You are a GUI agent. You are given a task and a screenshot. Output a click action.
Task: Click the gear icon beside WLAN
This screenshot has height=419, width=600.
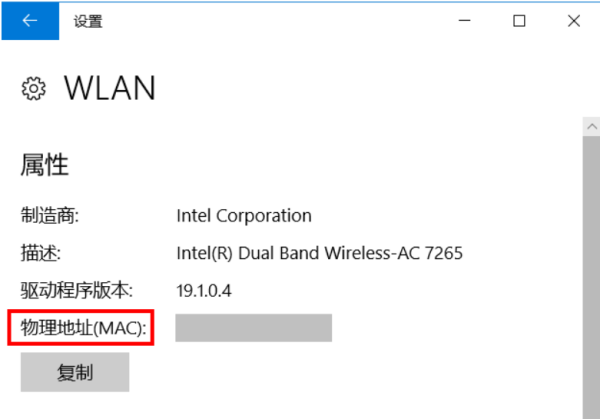click(34, 88)
